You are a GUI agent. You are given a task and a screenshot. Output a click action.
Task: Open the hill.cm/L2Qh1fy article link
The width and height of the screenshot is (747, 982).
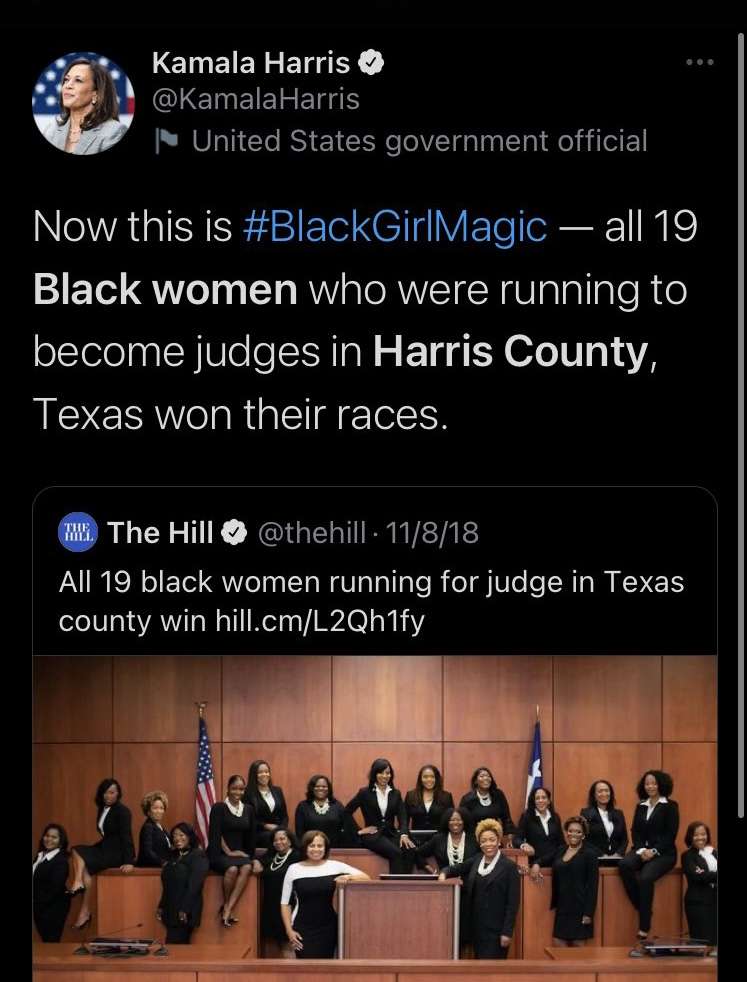pos(319,621)
